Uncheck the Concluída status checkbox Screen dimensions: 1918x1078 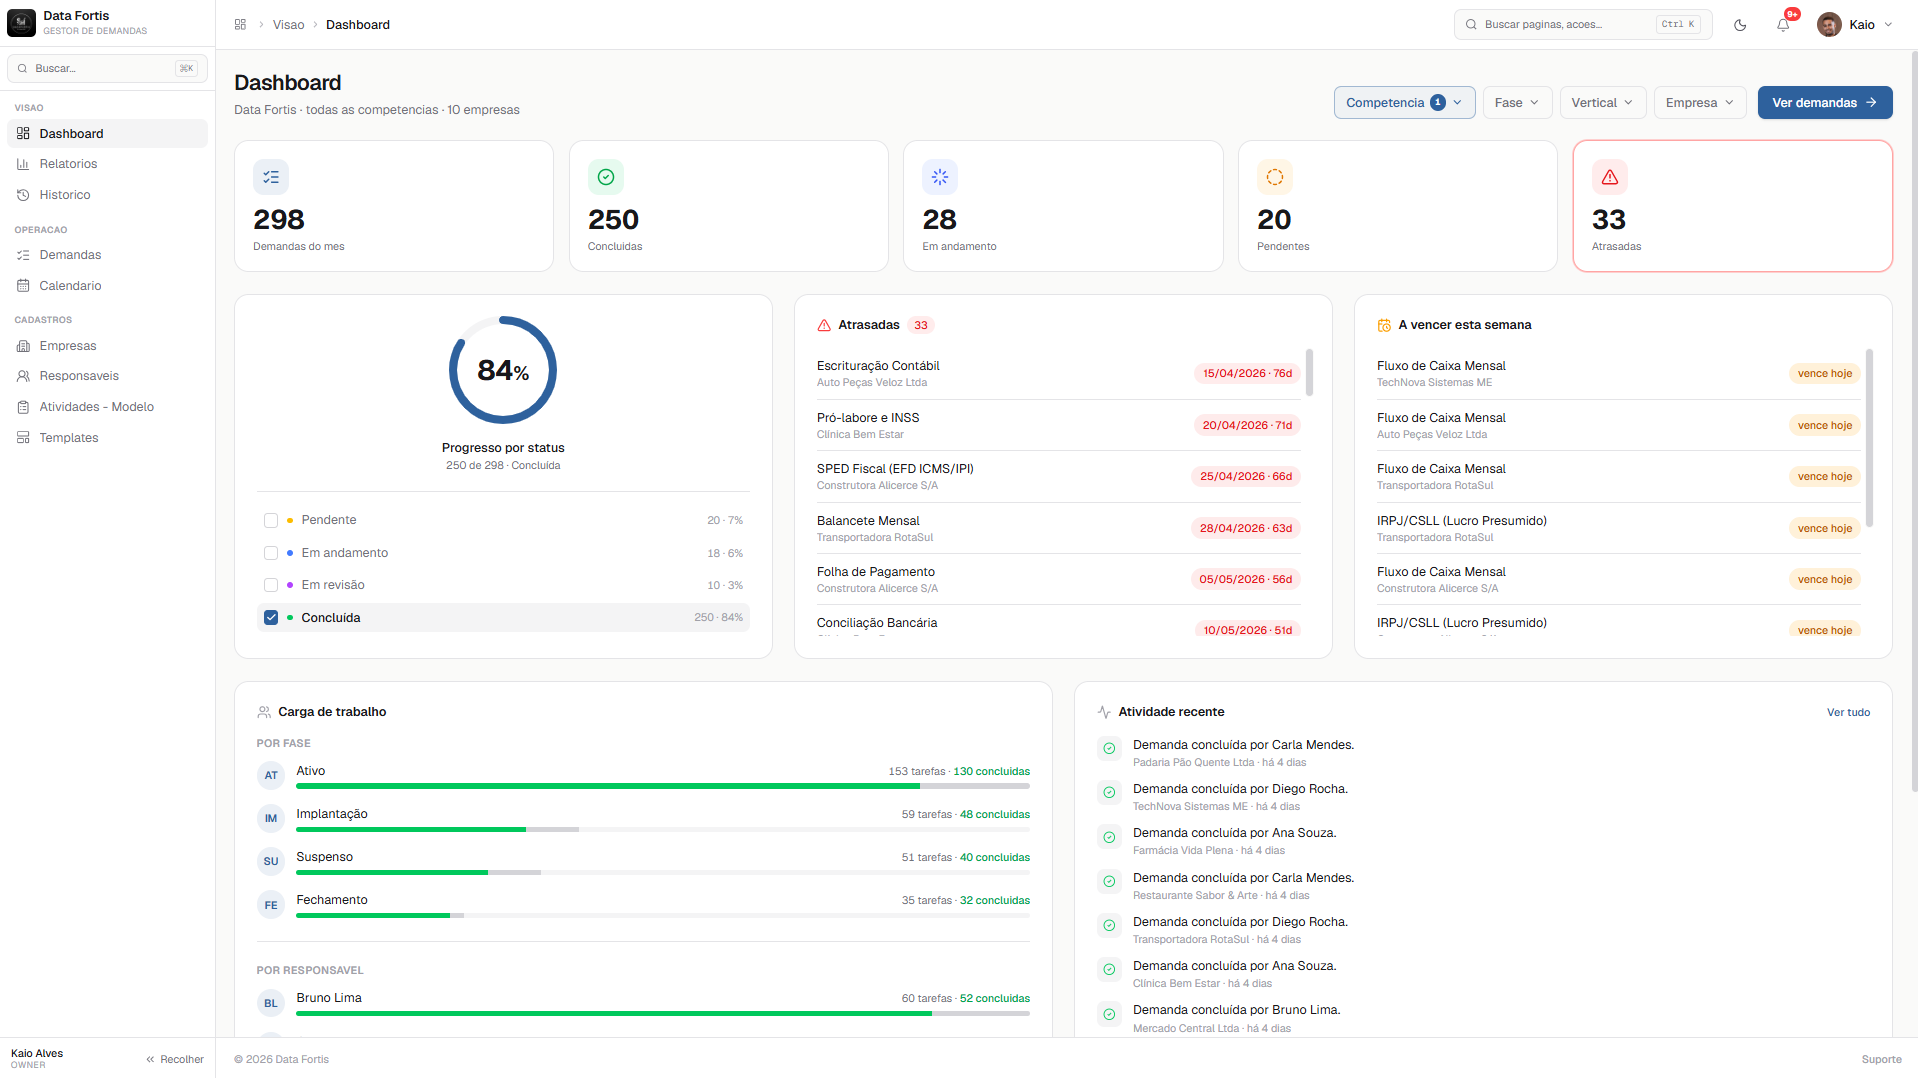point(271,618)
